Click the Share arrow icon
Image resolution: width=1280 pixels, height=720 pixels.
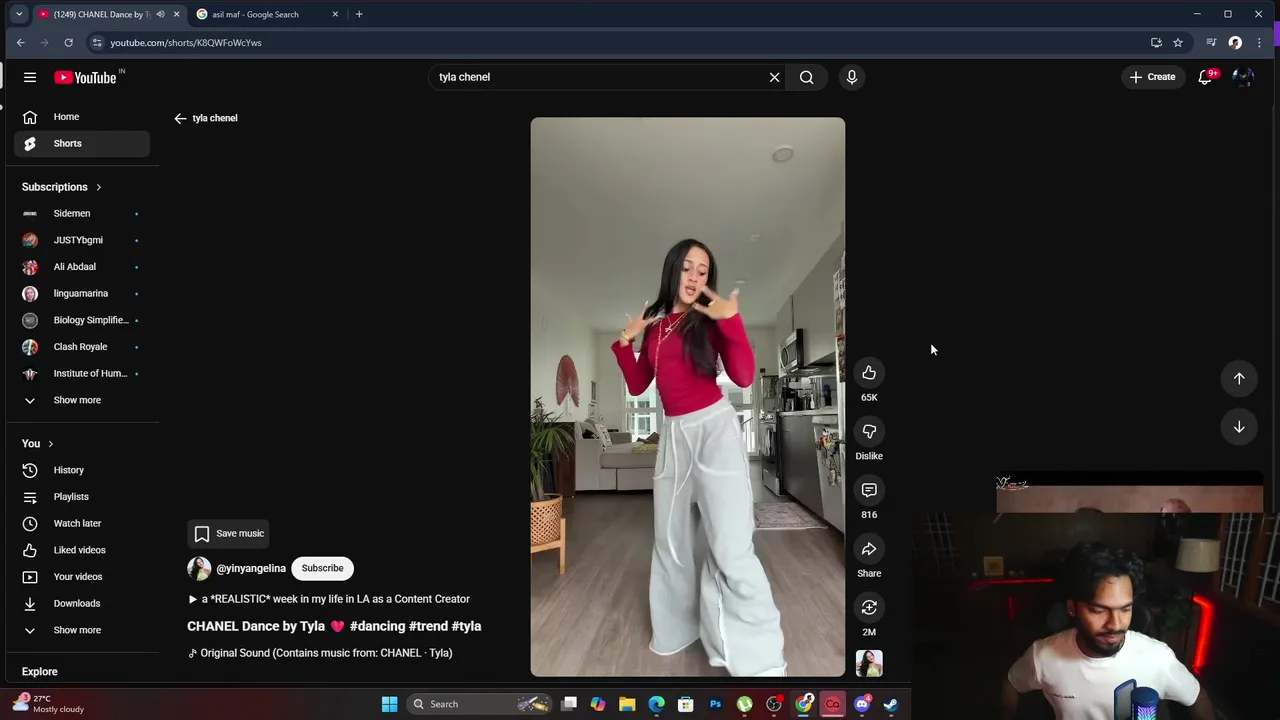pos(869,549)
